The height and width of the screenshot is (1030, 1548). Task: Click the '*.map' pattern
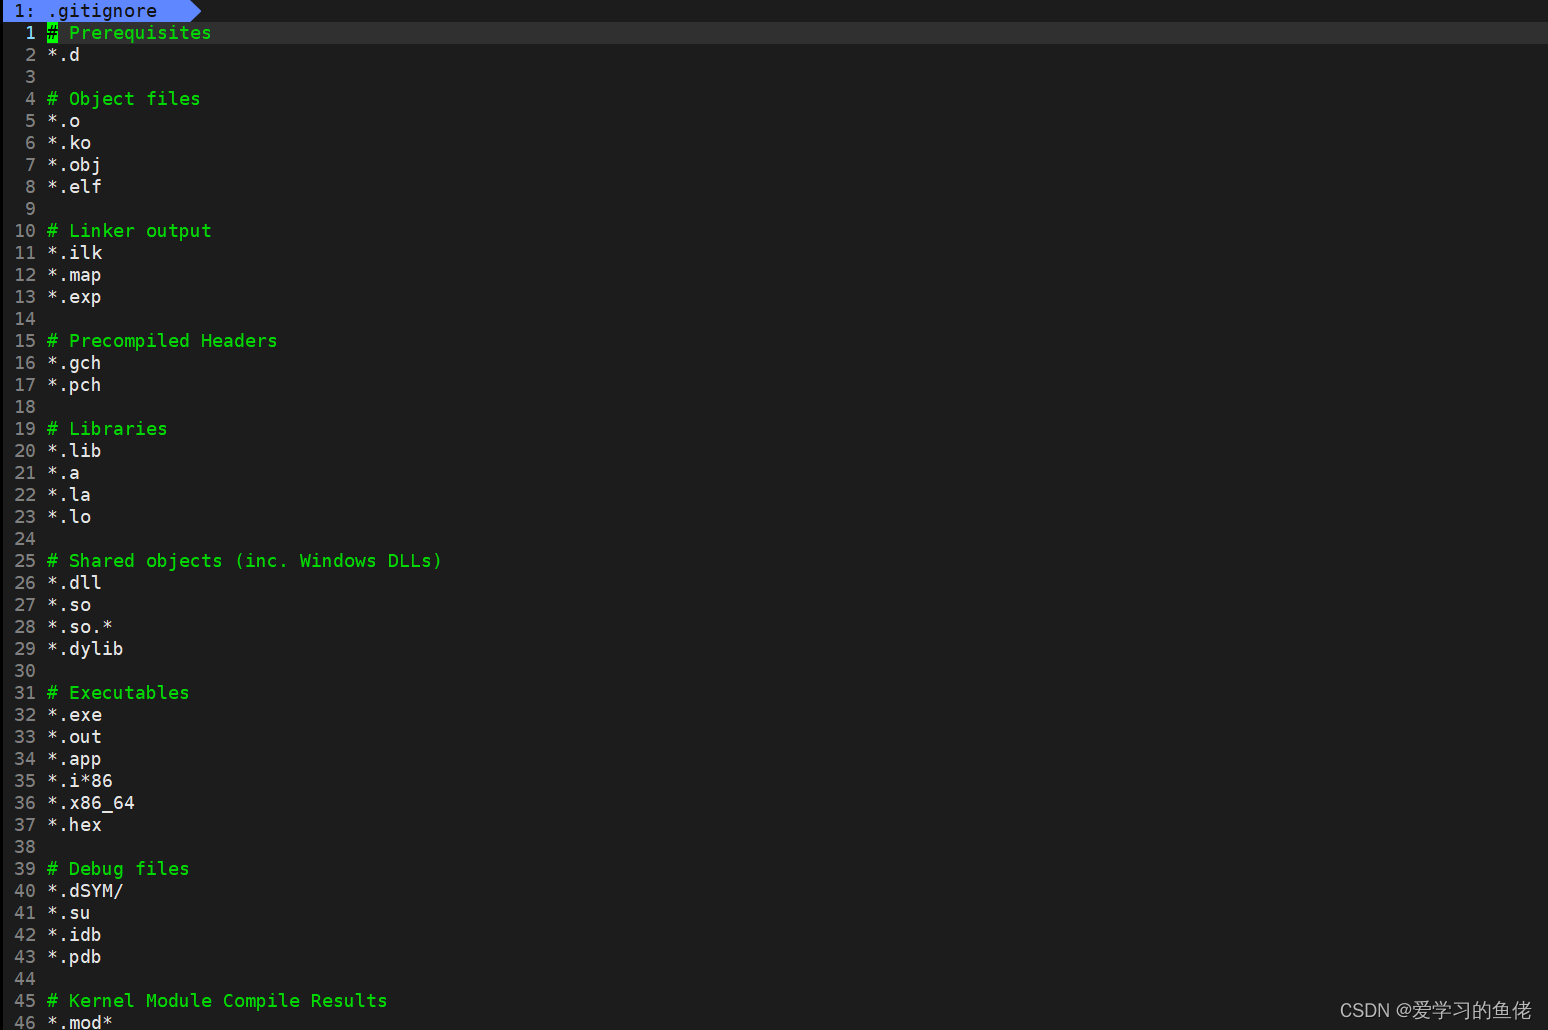click(x=74, y=275)
